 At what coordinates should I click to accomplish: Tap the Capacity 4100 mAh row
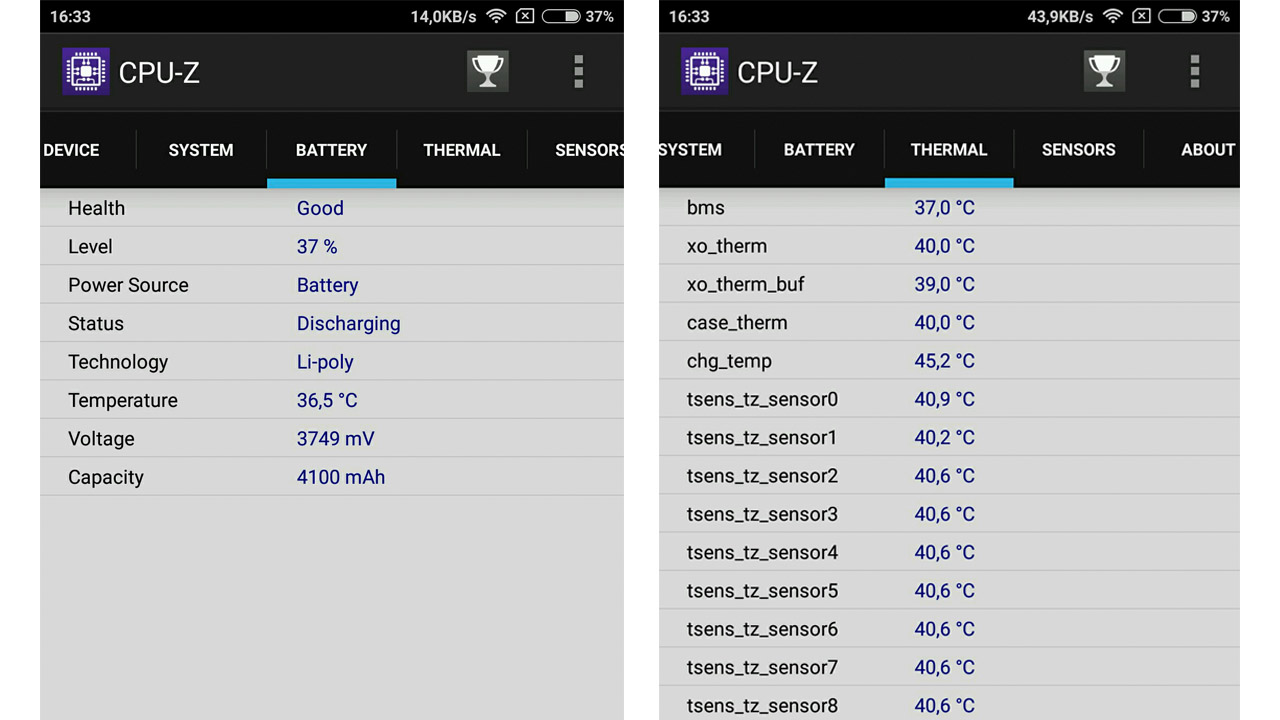pyautogui.click(x=331, y=477)
